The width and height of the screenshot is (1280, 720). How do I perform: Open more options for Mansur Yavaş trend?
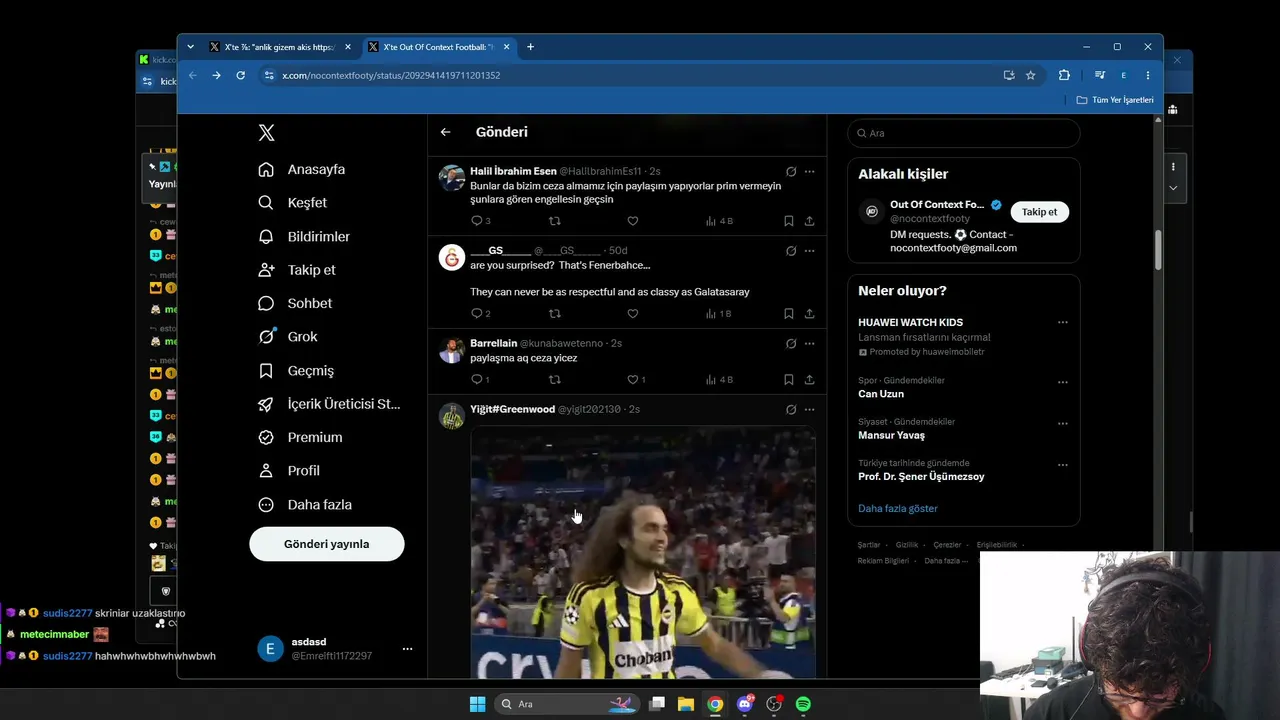[1062, 423]
